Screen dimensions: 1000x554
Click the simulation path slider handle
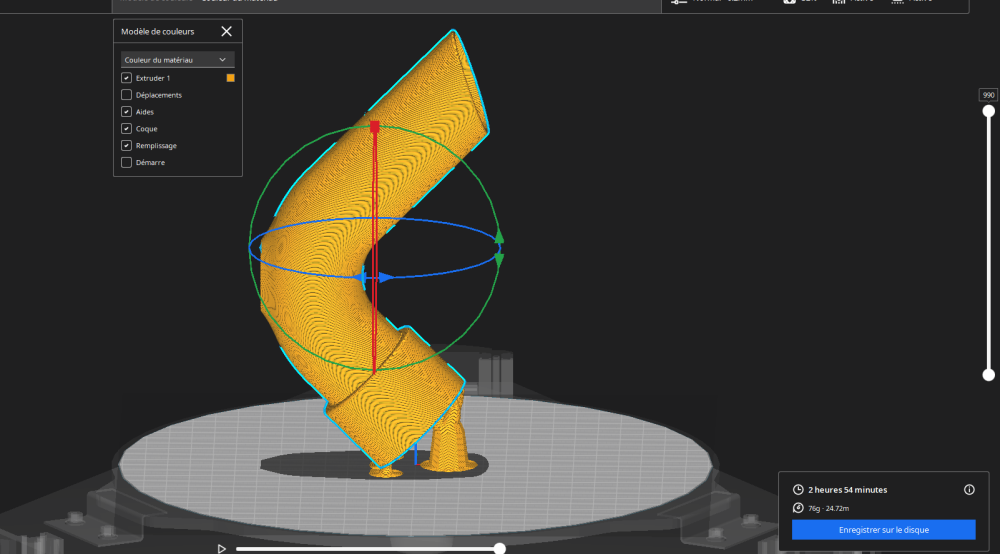coord(500,548)
